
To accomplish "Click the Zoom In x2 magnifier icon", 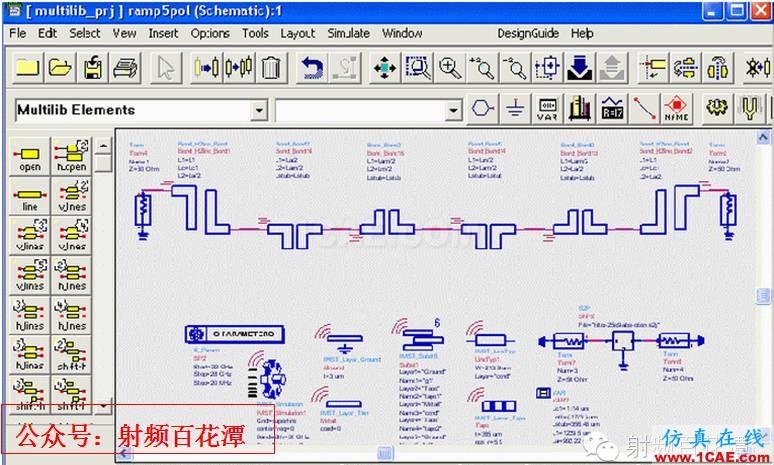I will (x=482, y=67).
